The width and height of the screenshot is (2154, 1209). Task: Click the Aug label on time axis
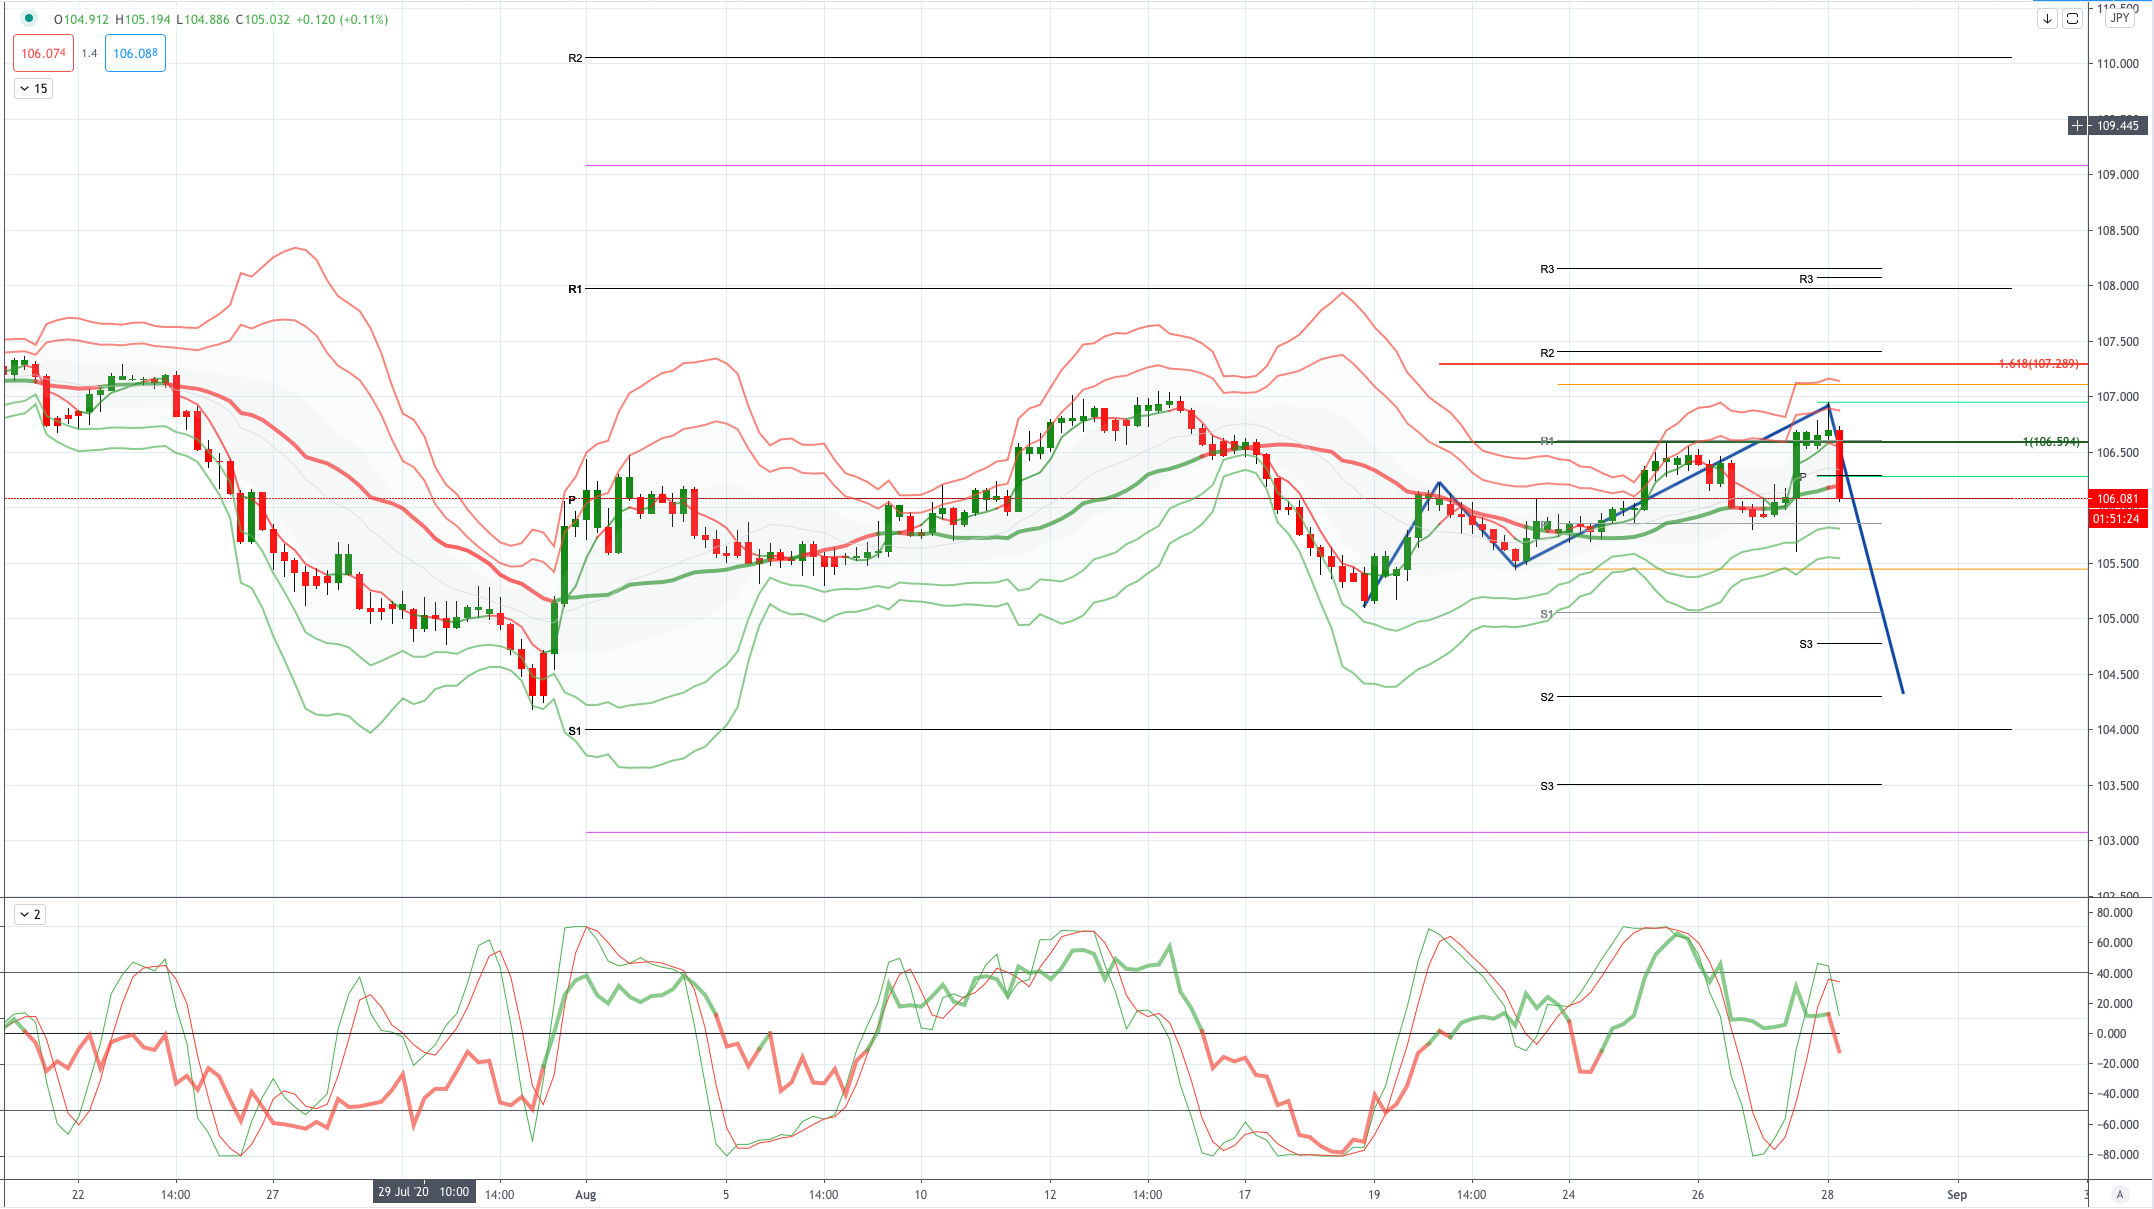pyautogui.click(x=586, y=1194)
